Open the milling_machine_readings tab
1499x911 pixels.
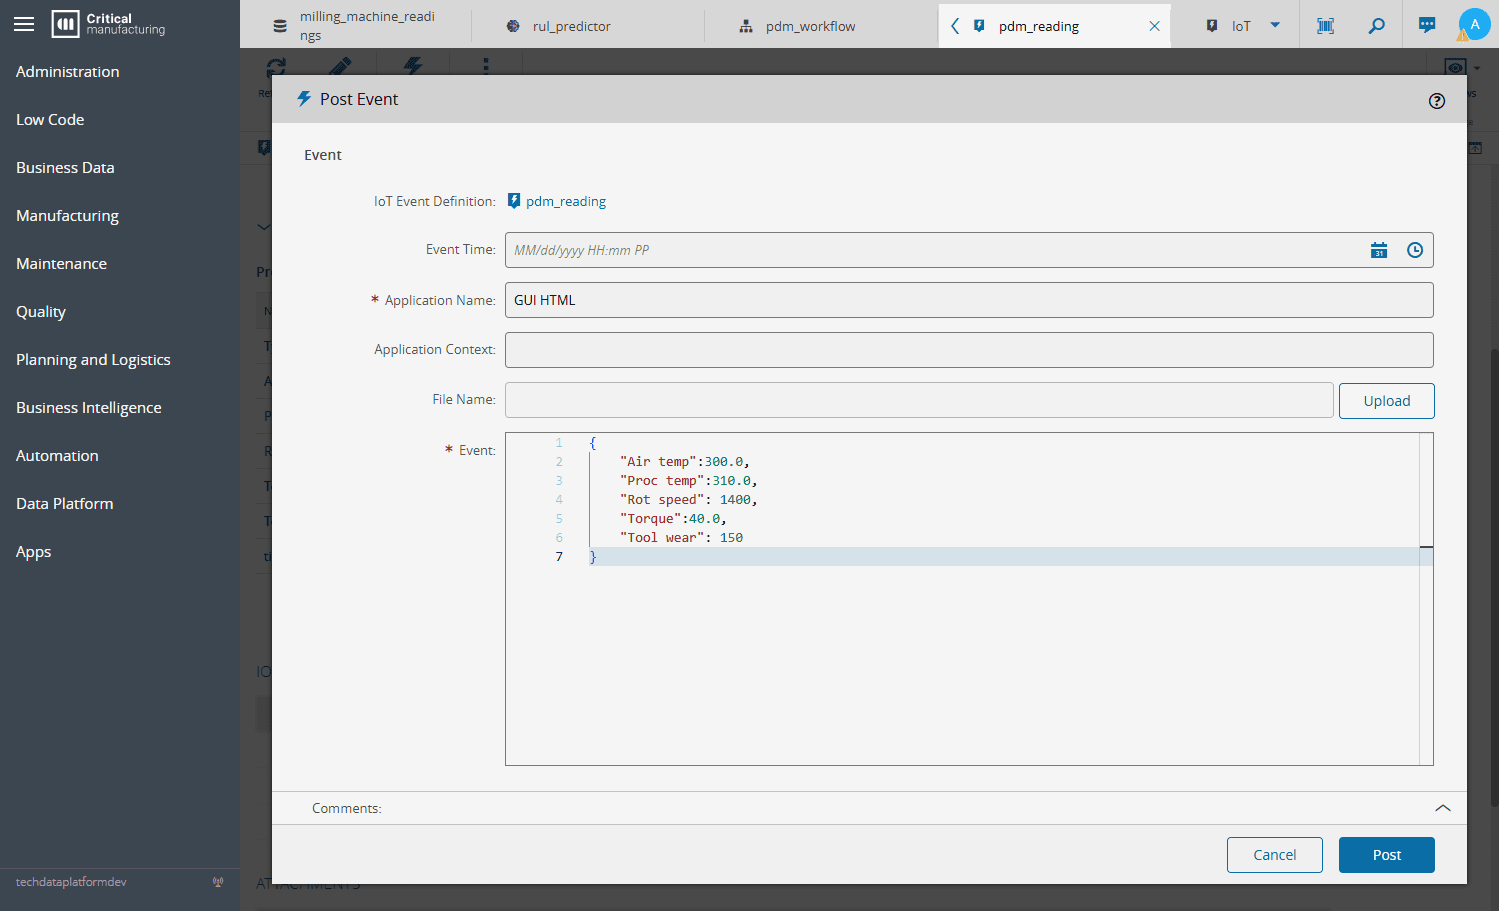click(x=366, y=26)
